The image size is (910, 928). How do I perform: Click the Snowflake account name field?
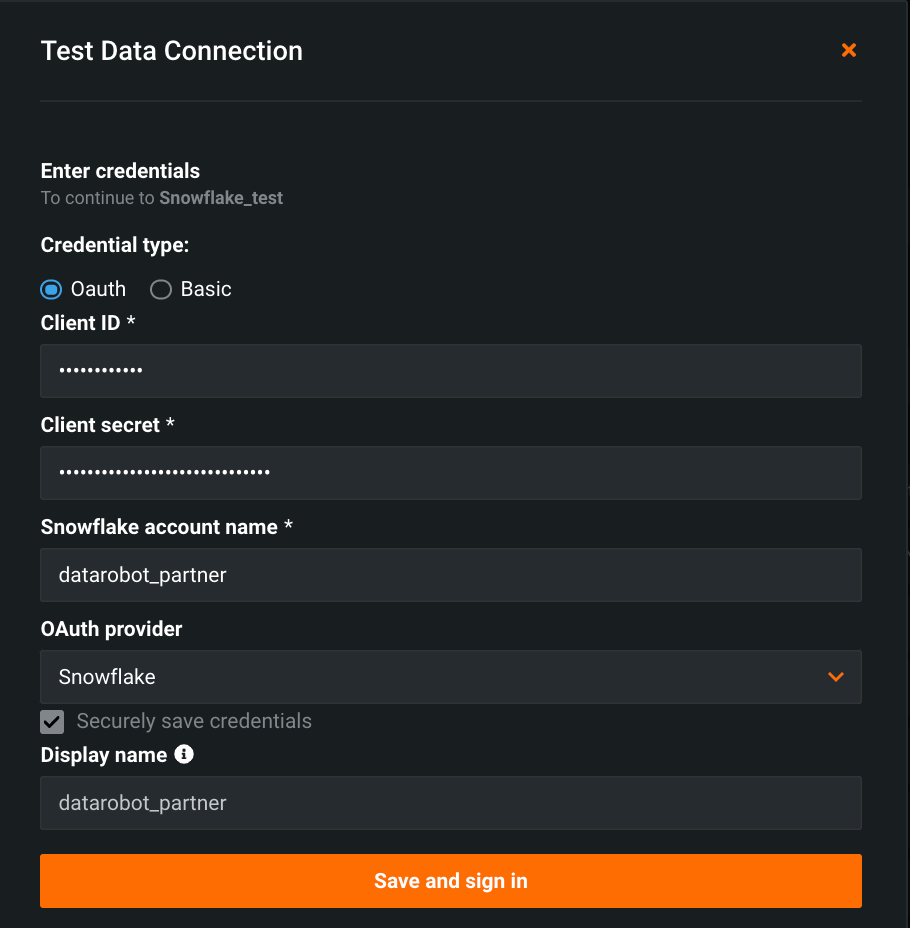click(450, 575)
